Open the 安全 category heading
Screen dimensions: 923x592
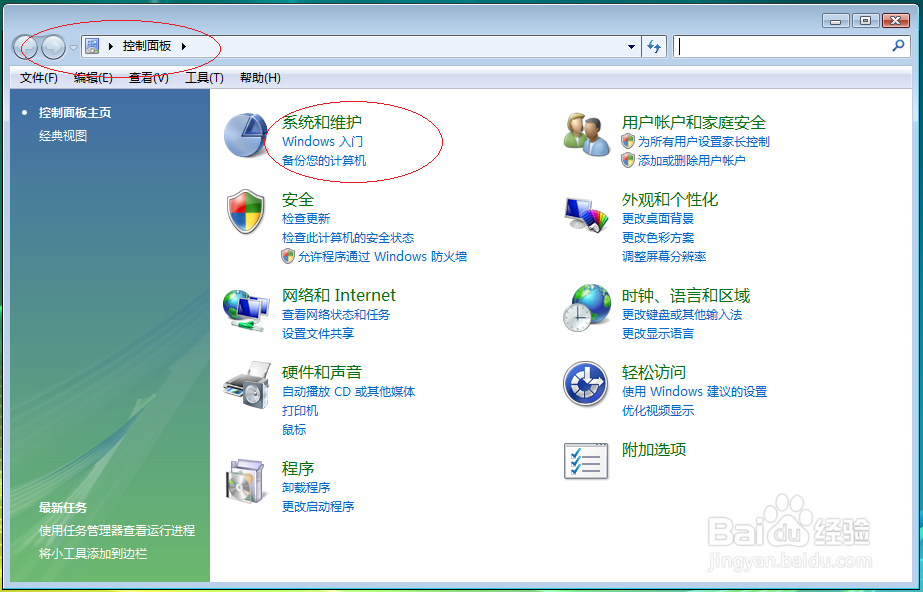[297, 199]
